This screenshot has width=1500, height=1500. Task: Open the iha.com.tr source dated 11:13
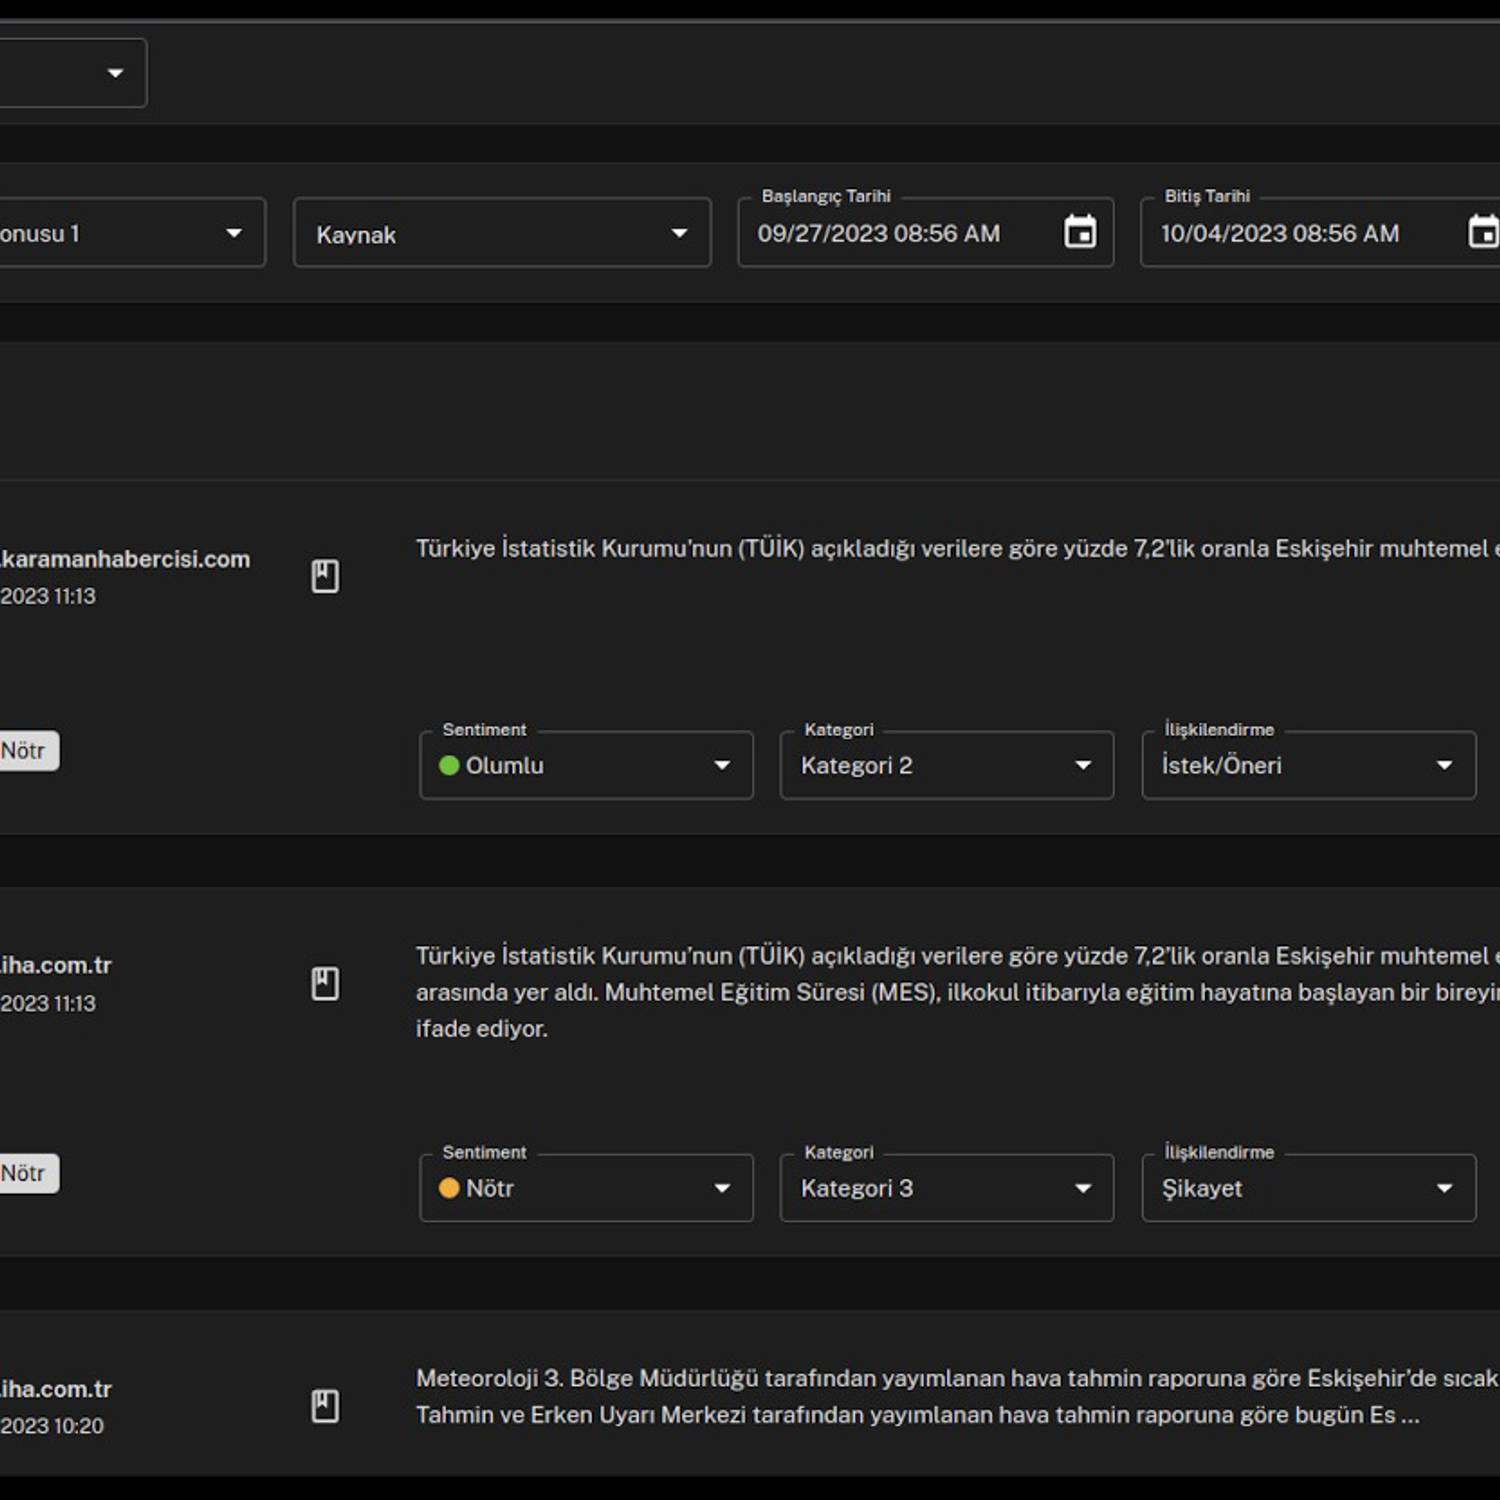point(56,965)
